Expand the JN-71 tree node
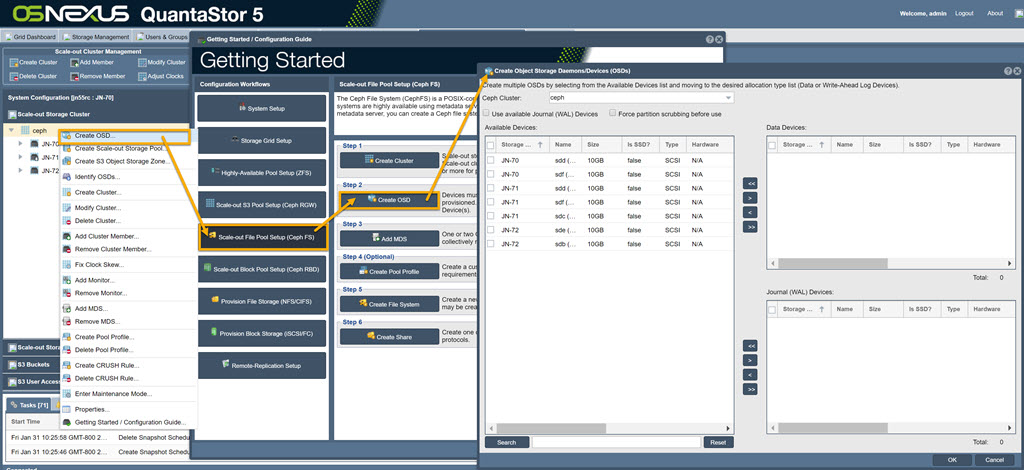The image size is (1024, 470). click(x=20, y=157)
